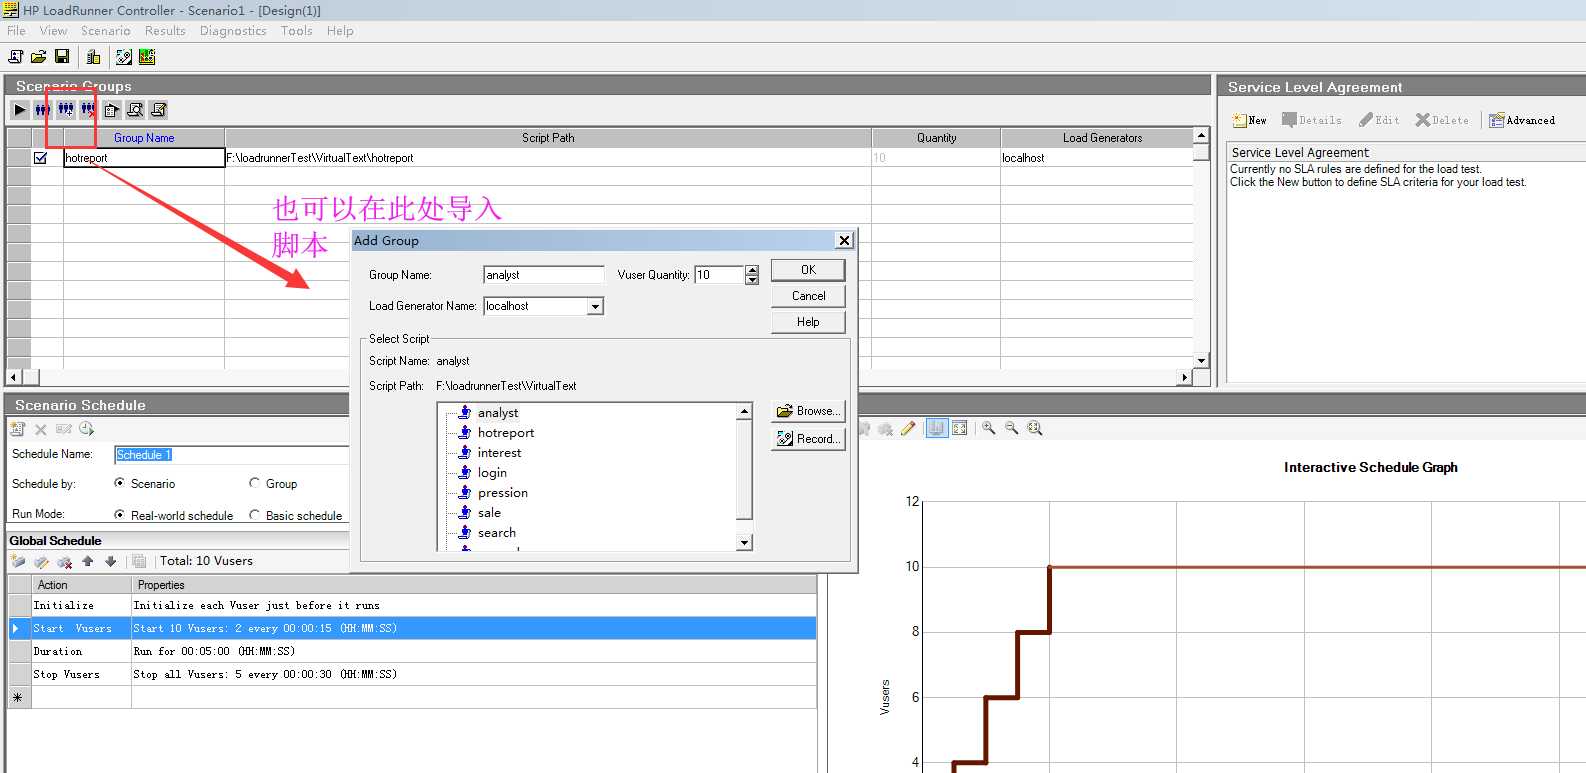Open the Load Generator Name dropdown
The image size is (1586, 773).
click(595, 306)
